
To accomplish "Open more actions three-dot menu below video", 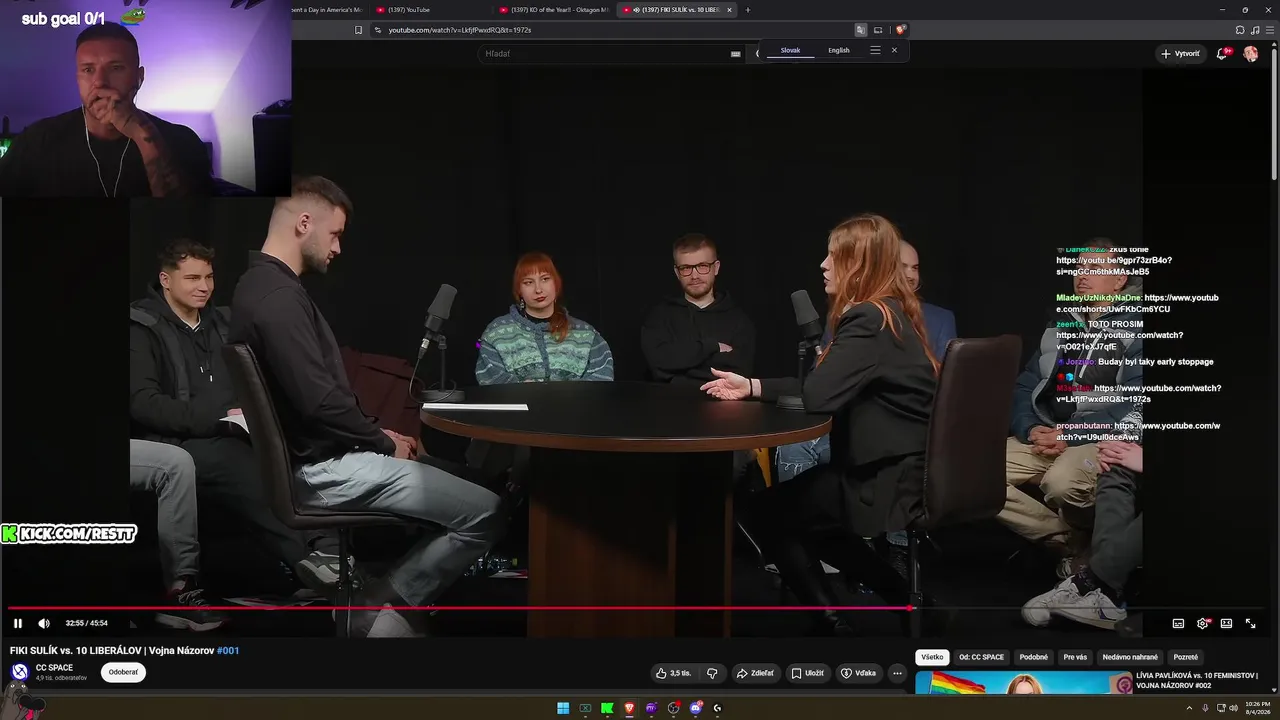I will click(x=897, y=673).
